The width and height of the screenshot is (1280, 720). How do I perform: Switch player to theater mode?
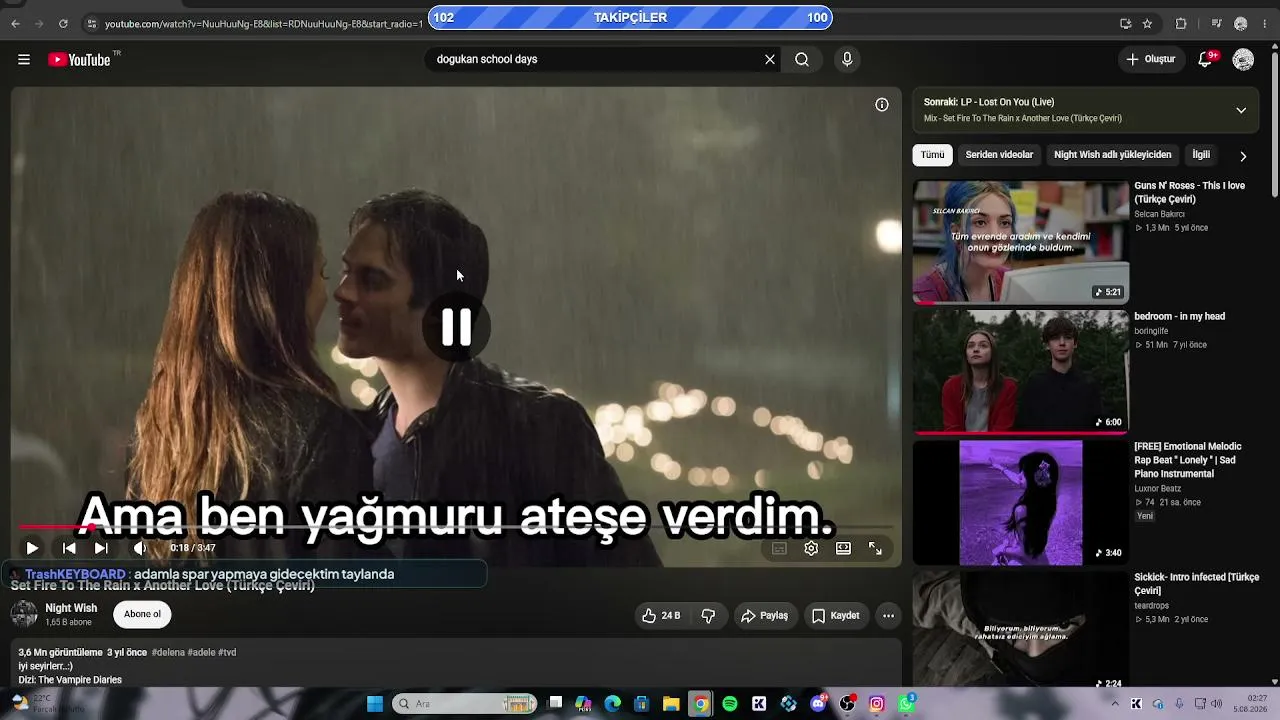843,548
